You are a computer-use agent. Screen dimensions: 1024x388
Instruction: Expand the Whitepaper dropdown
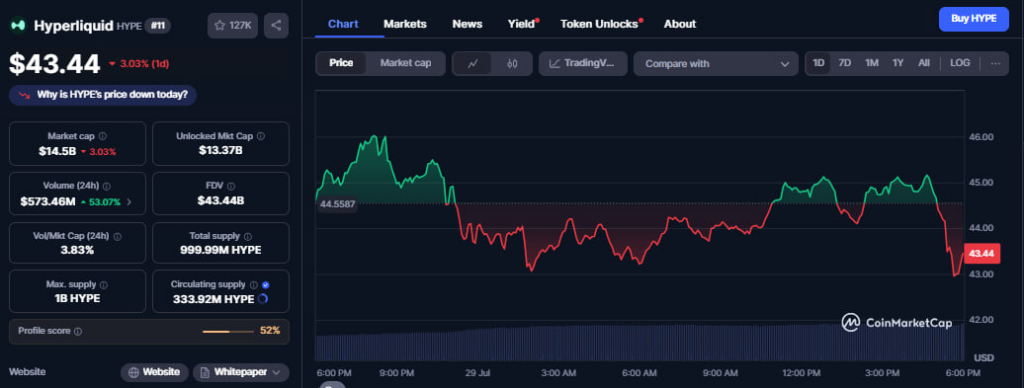tap(240, 372)
